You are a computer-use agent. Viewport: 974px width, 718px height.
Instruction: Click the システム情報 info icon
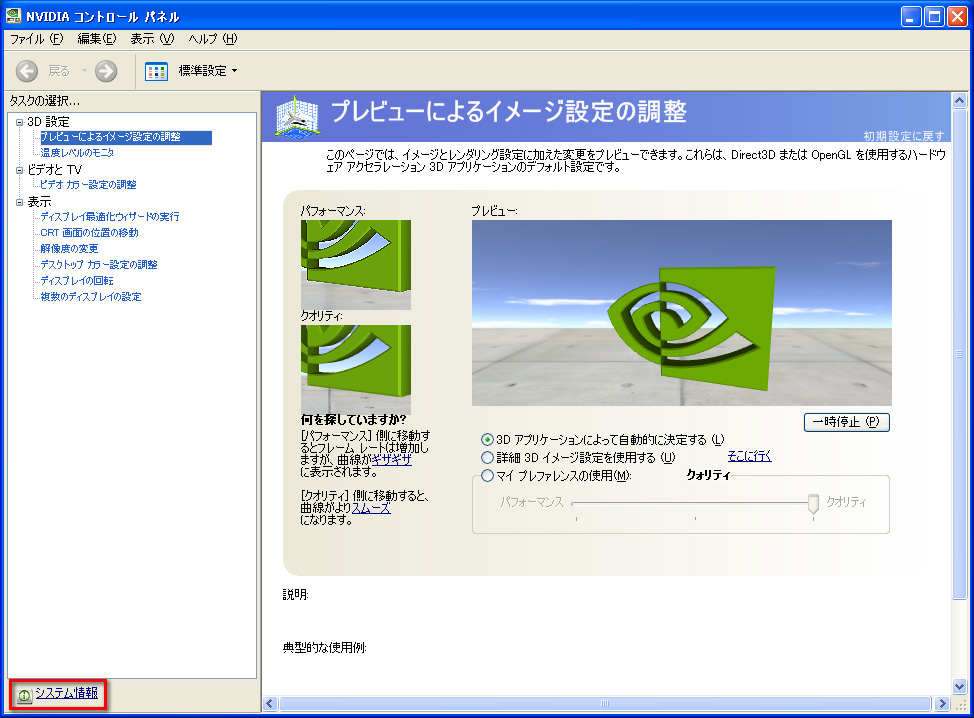[x=24, y=696]
